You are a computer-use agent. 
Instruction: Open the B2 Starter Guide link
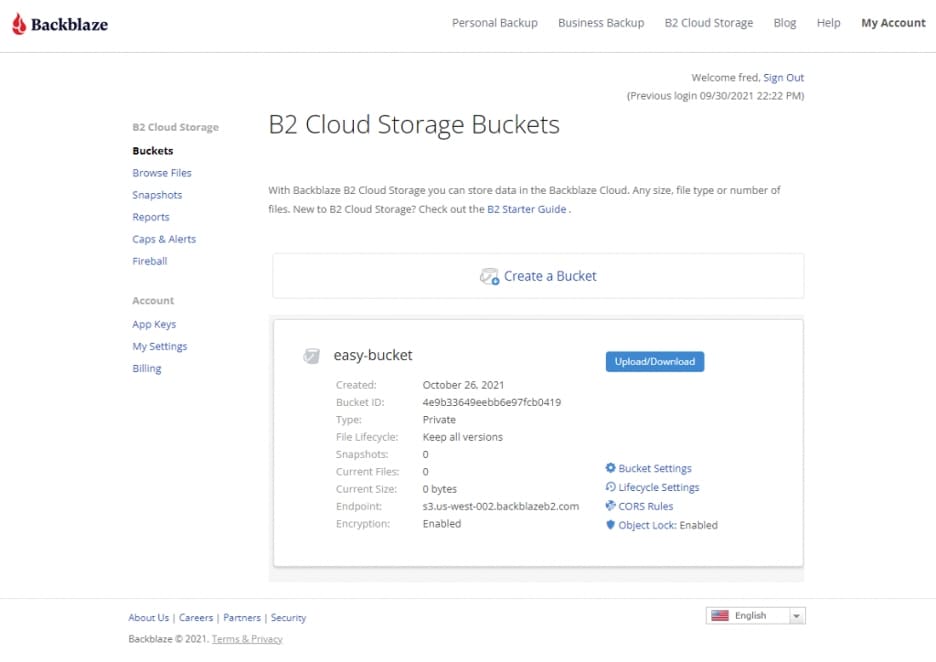527,209
